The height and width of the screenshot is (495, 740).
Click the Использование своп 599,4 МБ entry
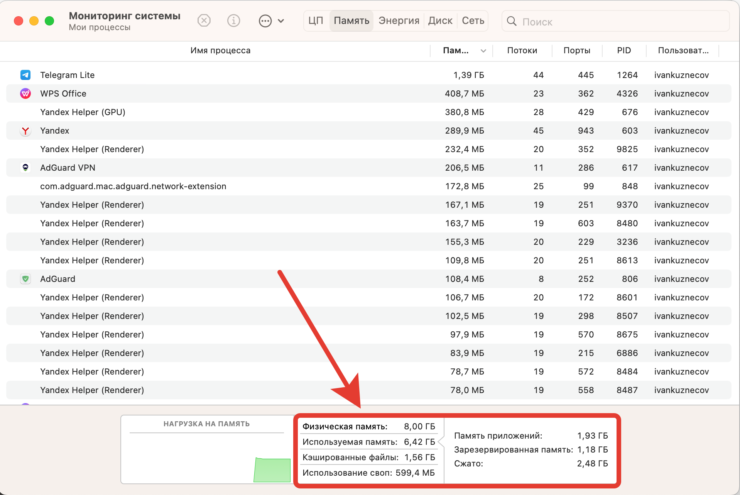(369, 473)
